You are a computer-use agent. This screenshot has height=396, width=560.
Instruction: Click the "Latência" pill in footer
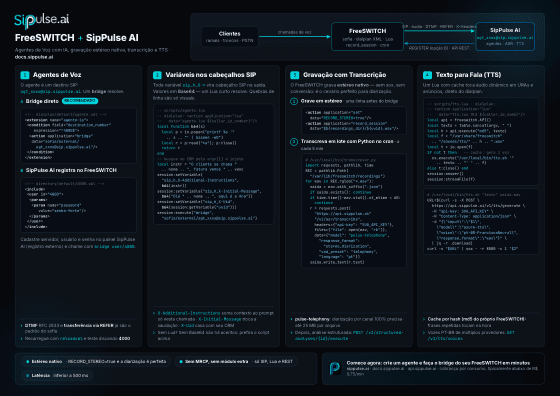click(x=57, y=376)
